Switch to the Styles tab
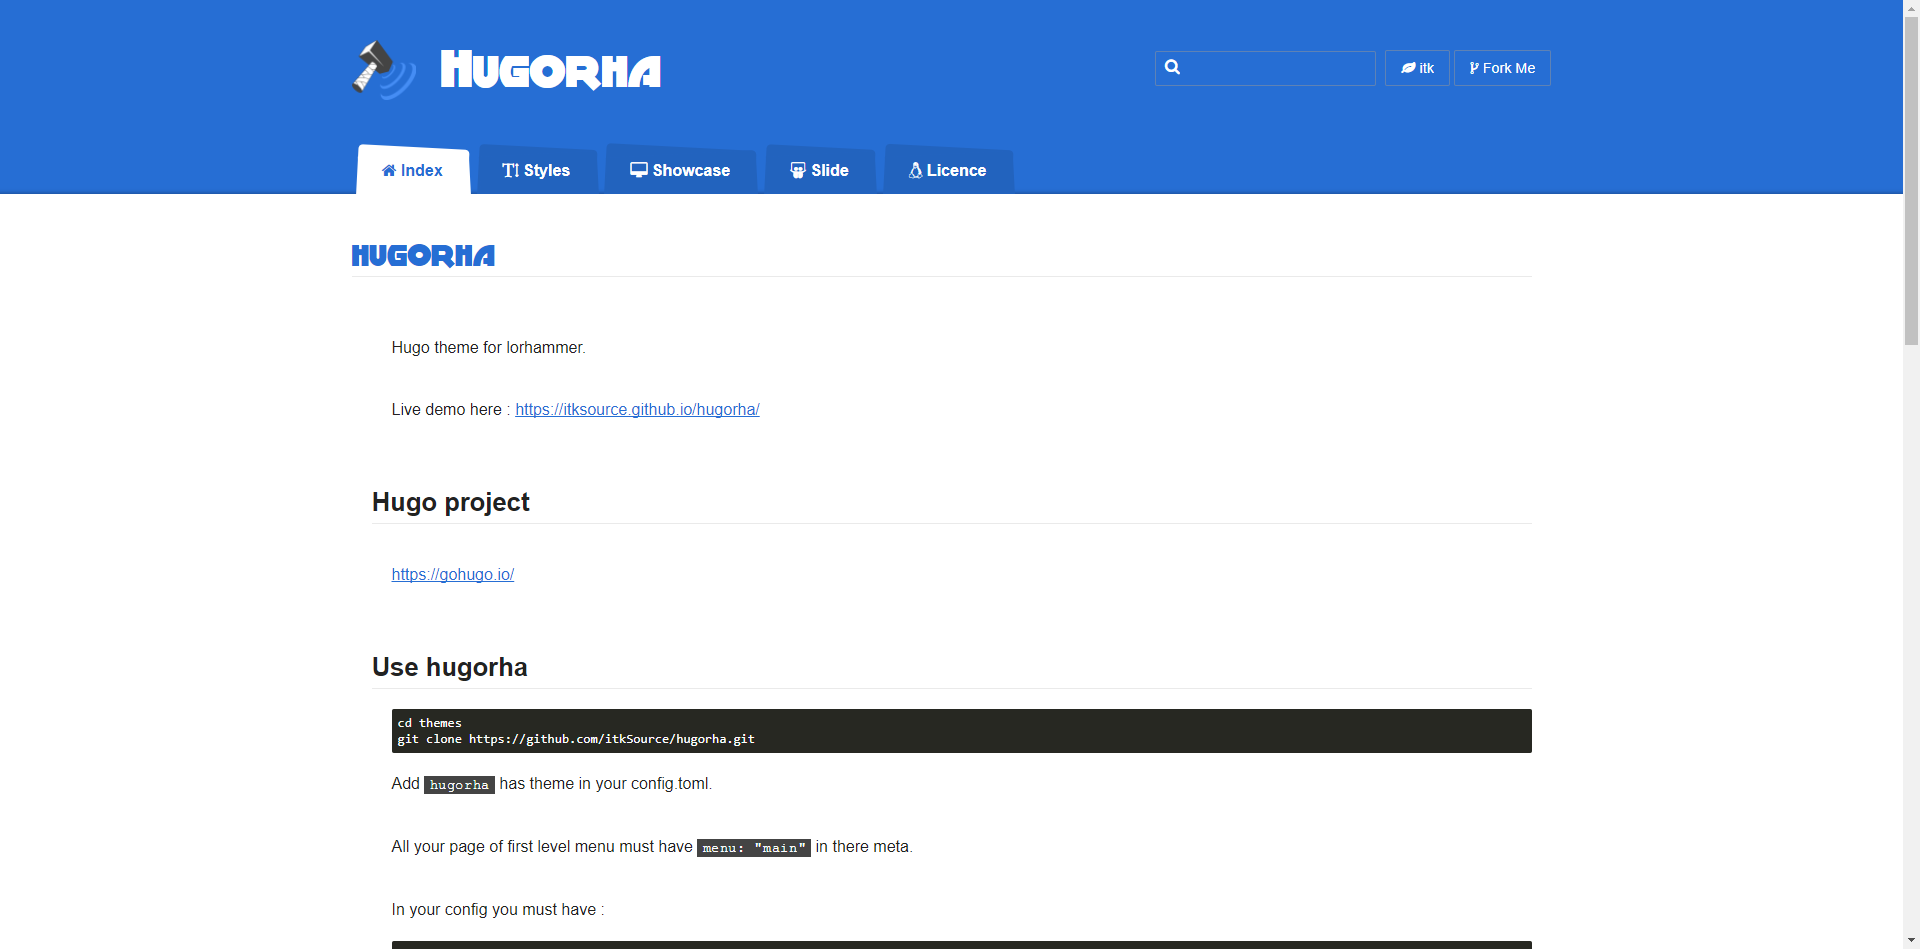This screenshot has height=949, width=1920. (537, 170)
